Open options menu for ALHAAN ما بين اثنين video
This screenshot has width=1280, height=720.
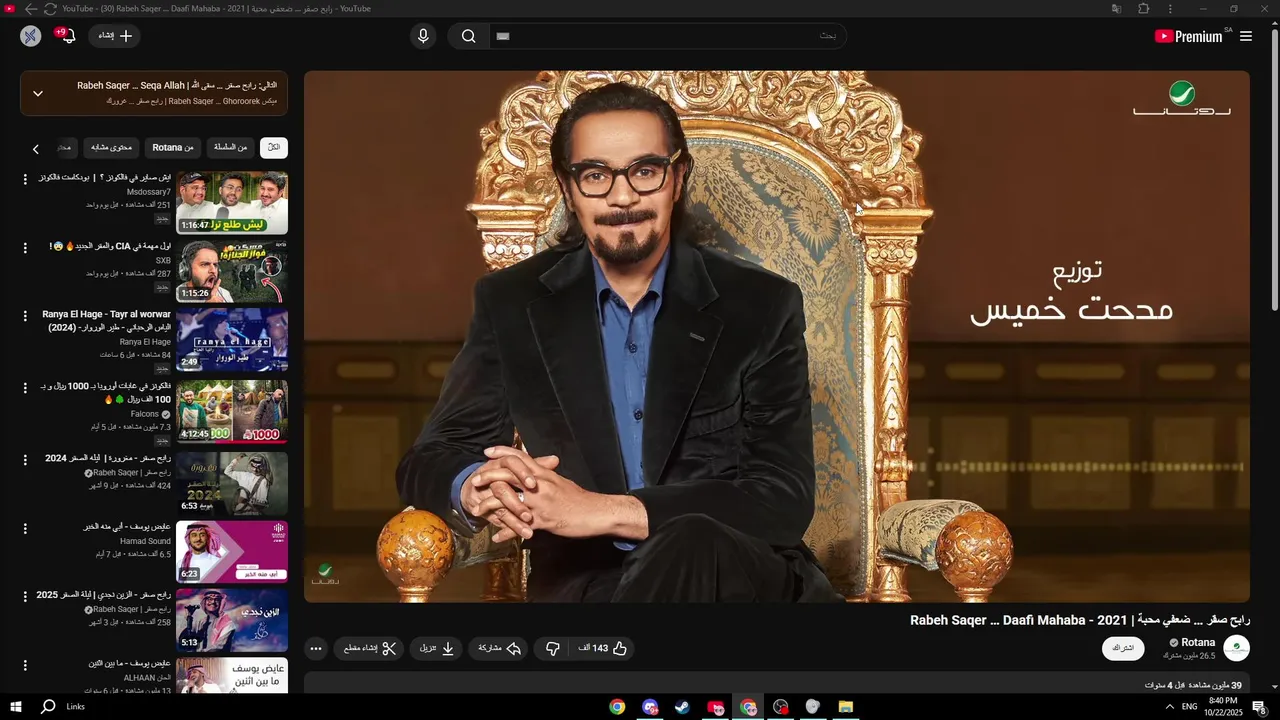(26, 664)
